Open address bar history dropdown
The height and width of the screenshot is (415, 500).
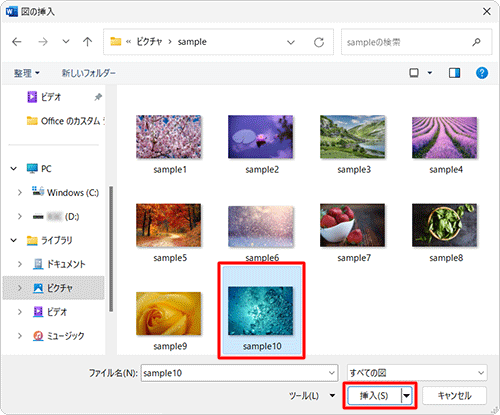tap(291, 42)
